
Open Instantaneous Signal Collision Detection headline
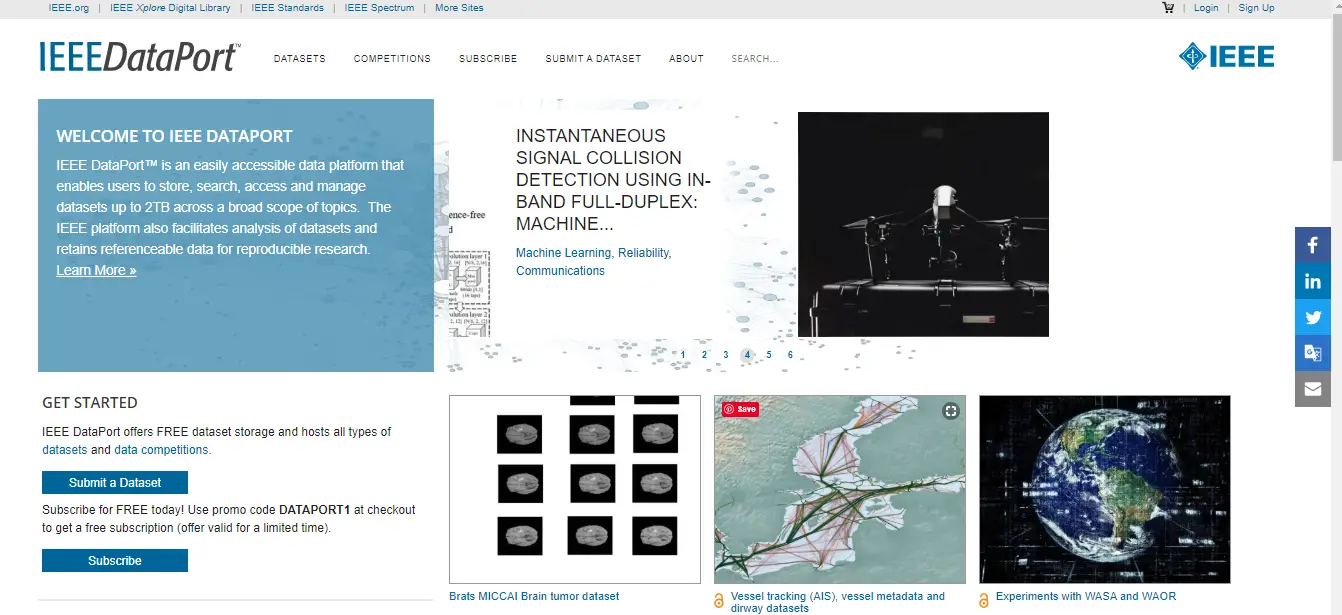tap(613, 180)
